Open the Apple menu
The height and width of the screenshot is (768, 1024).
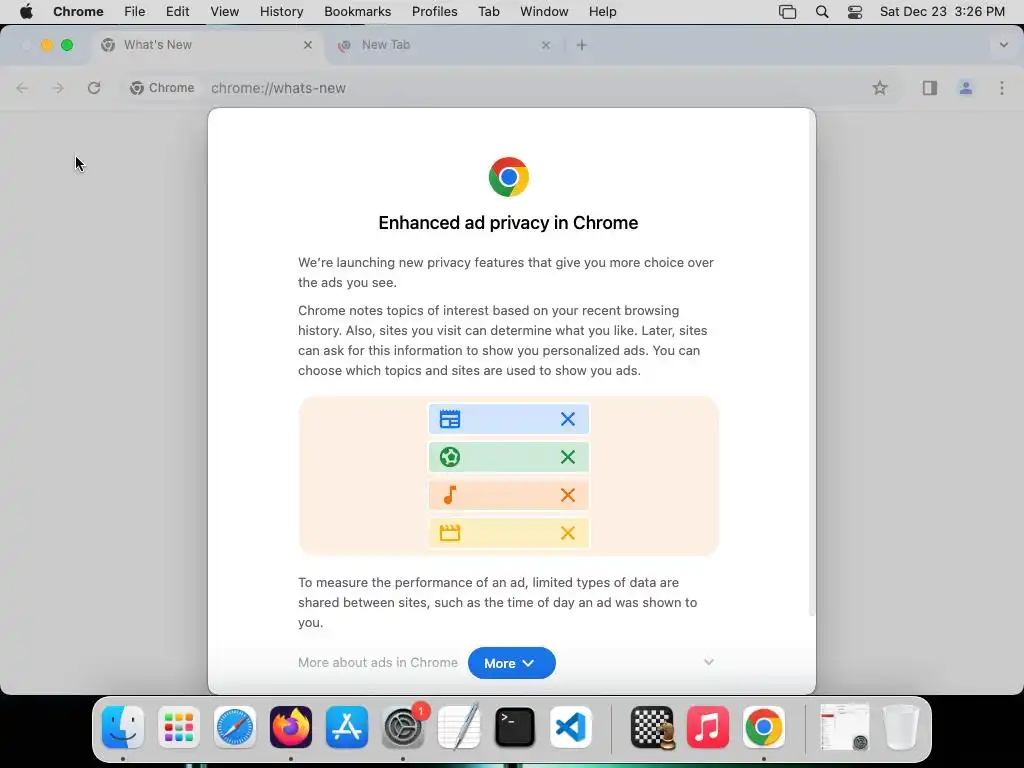pyautogui.click(x=26, y=12)
